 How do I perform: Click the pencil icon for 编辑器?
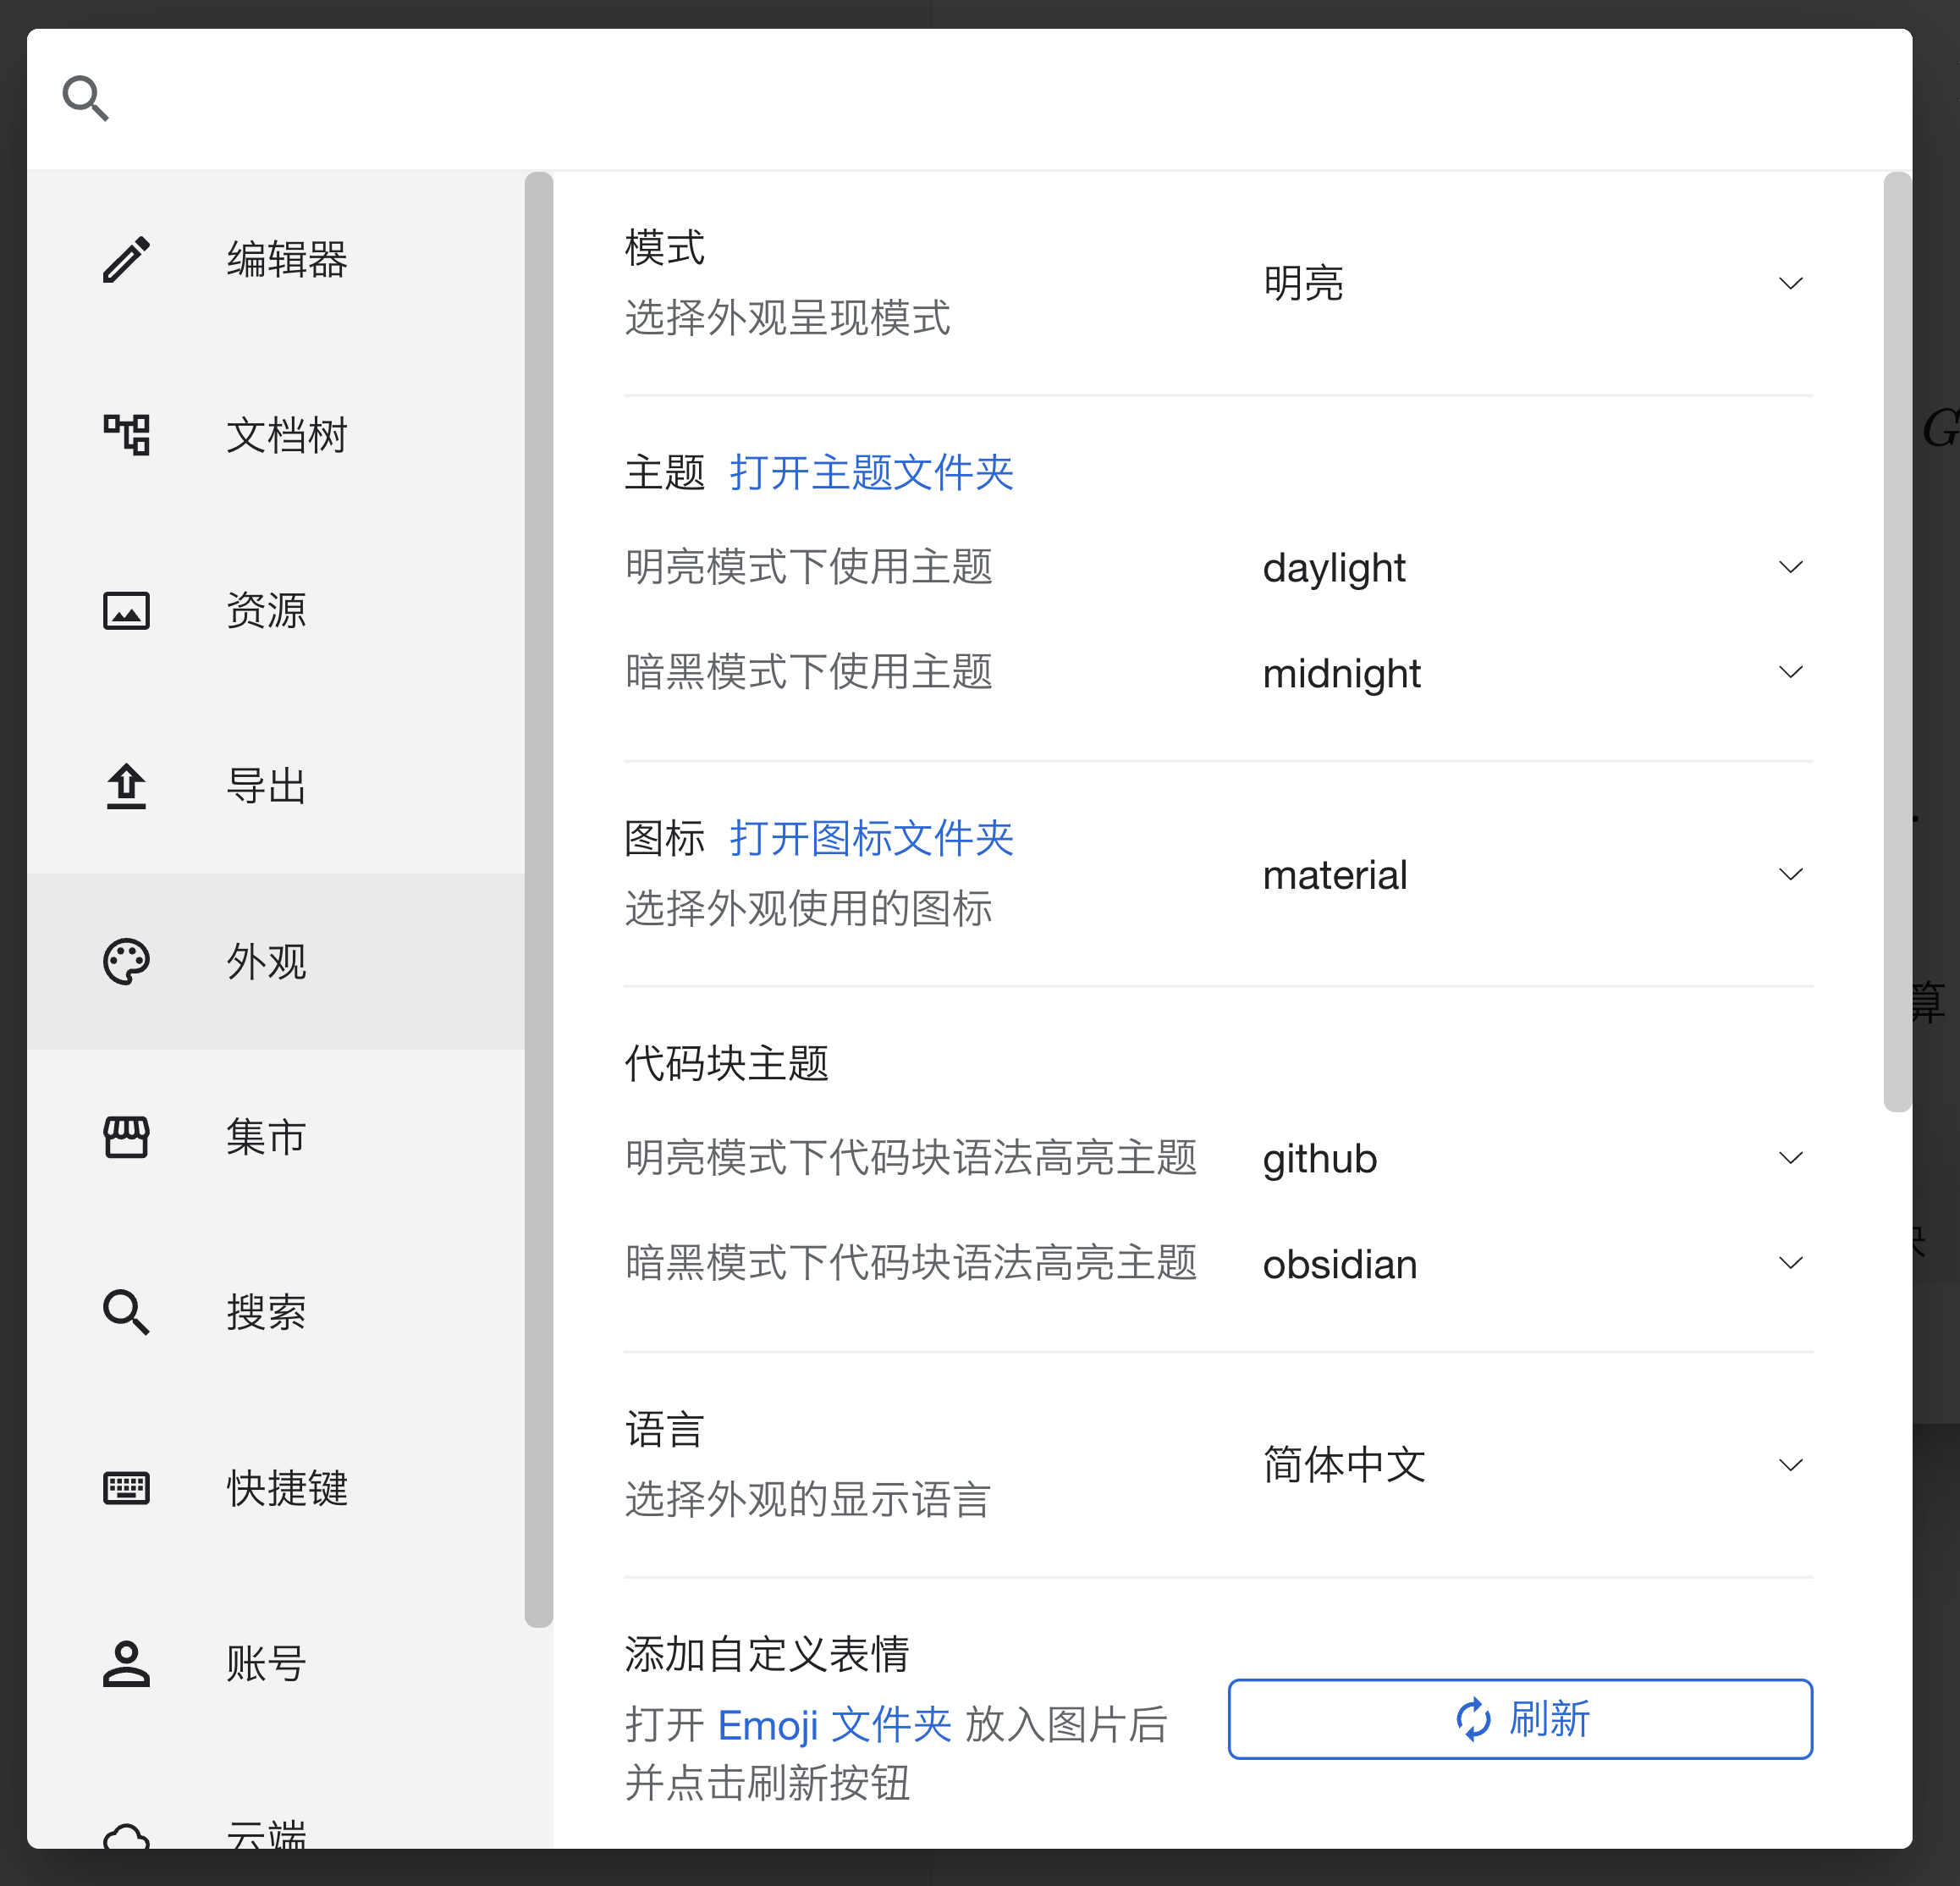coord(126,260)
